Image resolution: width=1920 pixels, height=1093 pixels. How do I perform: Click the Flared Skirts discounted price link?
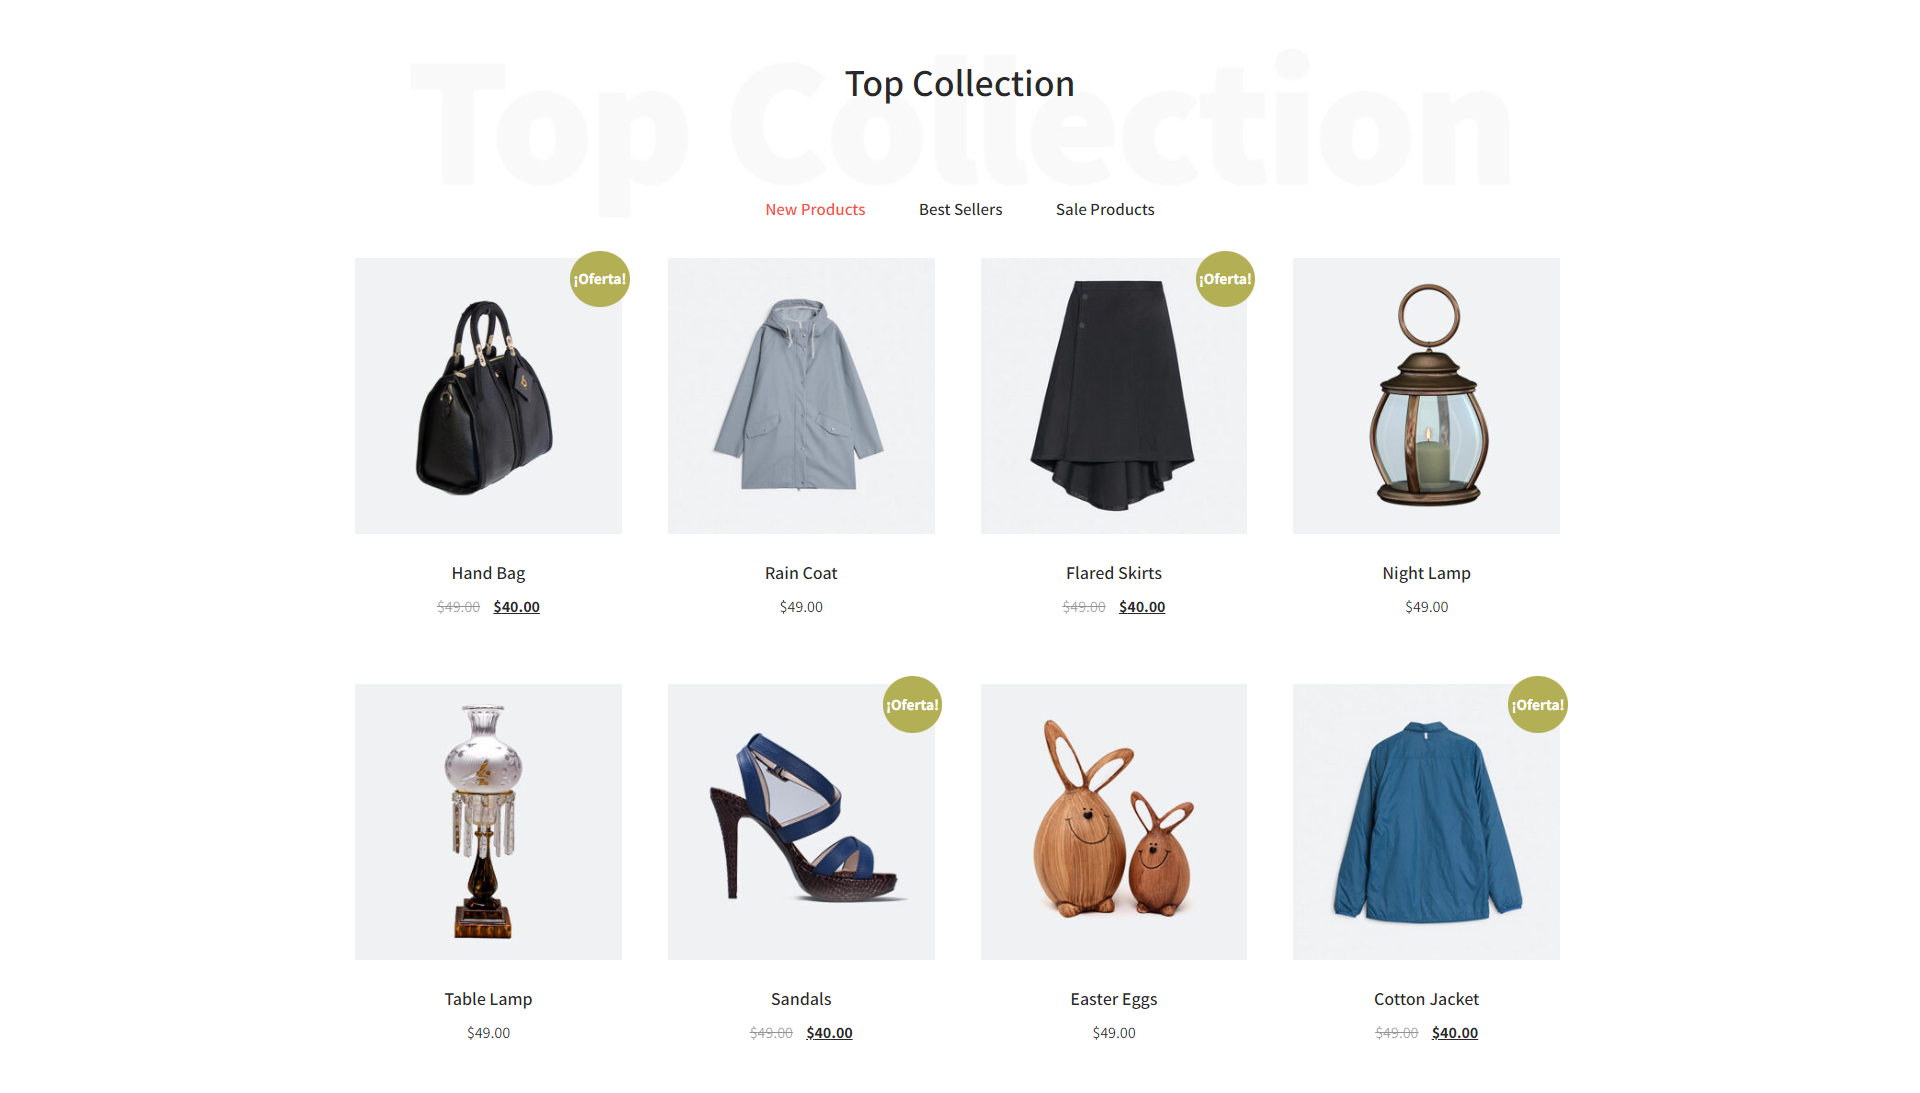click(x=1142, y=605)
